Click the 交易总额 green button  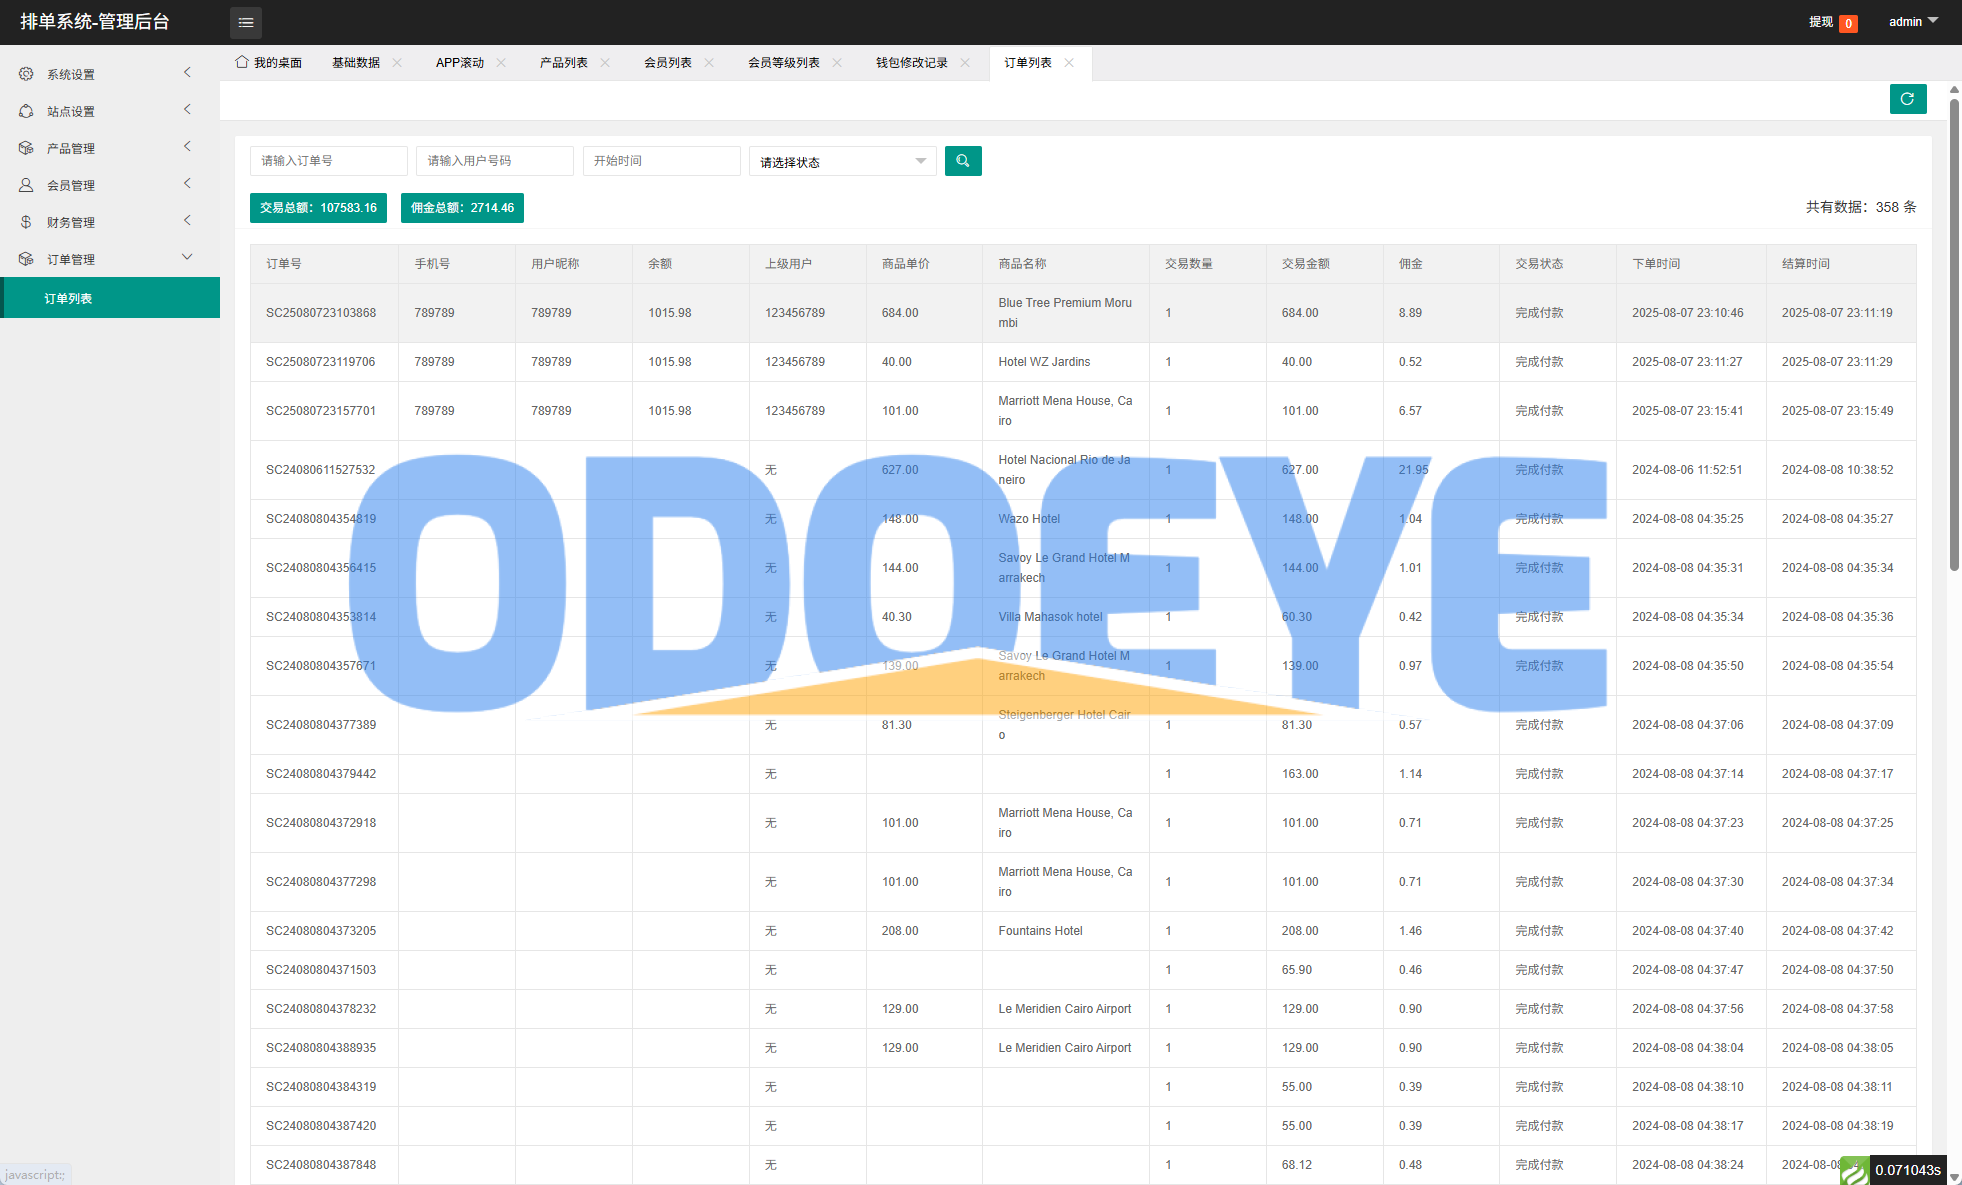pyautogui.click(x=318, y=208)
